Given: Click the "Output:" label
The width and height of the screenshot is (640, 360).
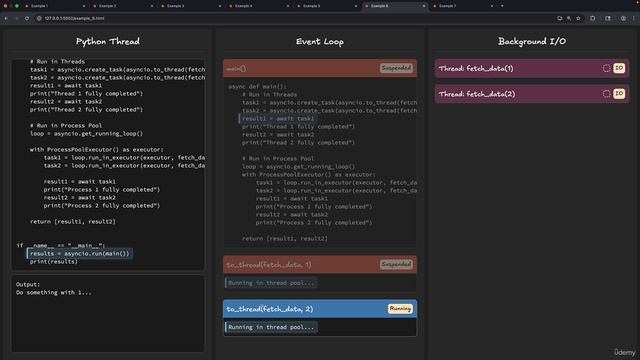Looking at the screenshot, I should pyautogui.click(x=28, y=284).
